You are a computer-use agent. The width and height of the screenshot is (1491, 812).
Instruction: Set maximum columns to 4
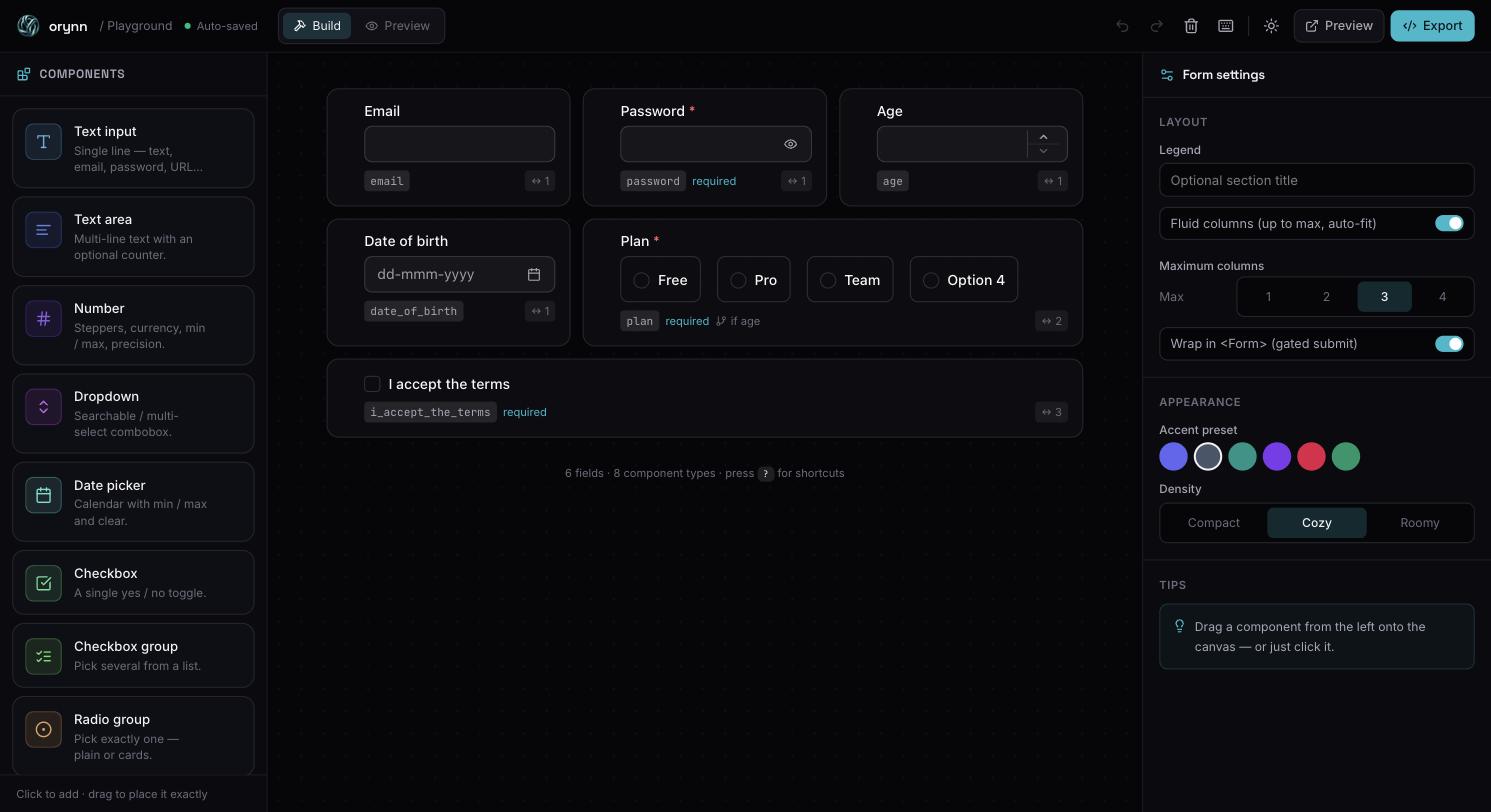(x=1442, y=297)
